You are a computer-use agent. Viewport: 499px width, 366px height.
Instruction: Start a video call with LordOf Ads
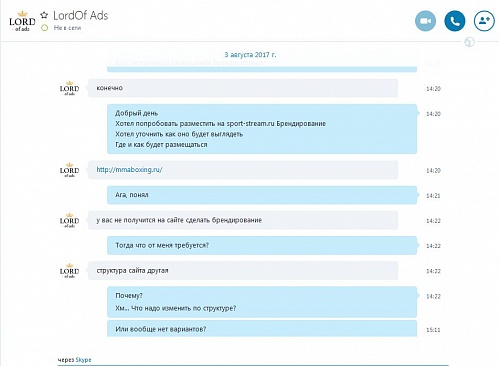tap(425, 21)
